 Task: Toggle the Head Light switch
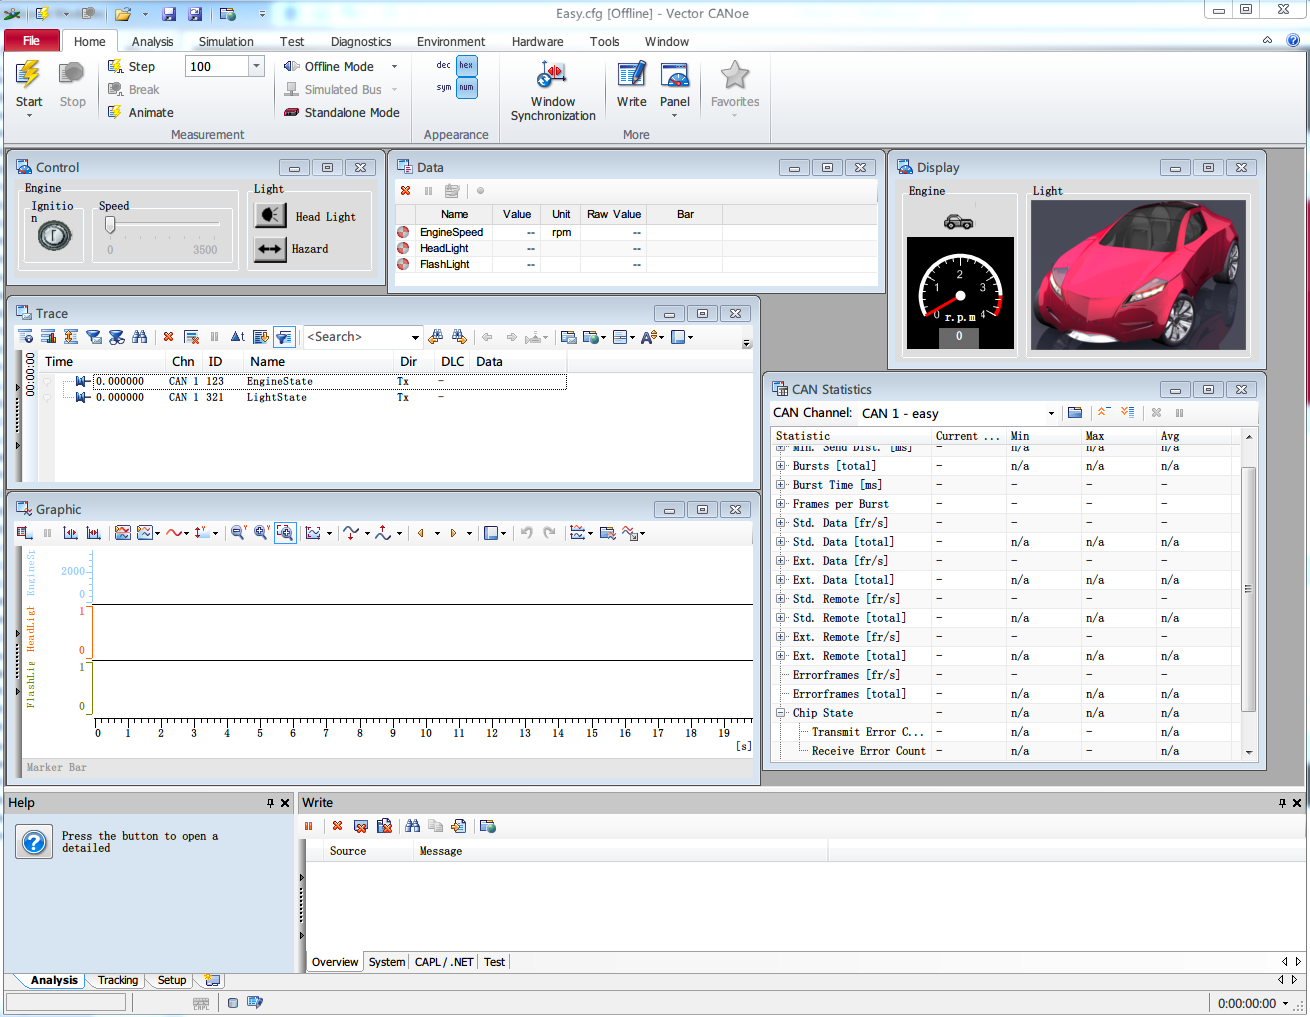pyautogui.click(x=270, y=216)
